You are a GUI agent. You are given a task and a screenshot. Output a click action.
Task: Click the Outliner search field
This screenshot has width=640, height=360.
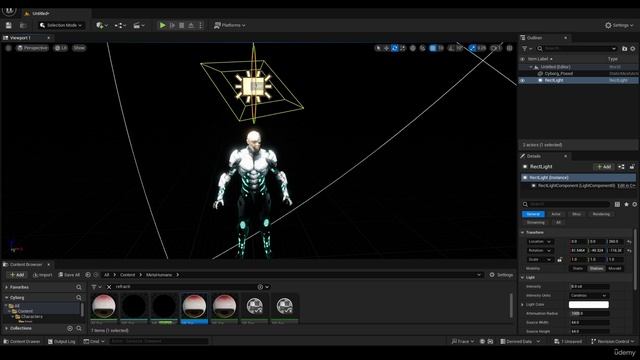577,49
